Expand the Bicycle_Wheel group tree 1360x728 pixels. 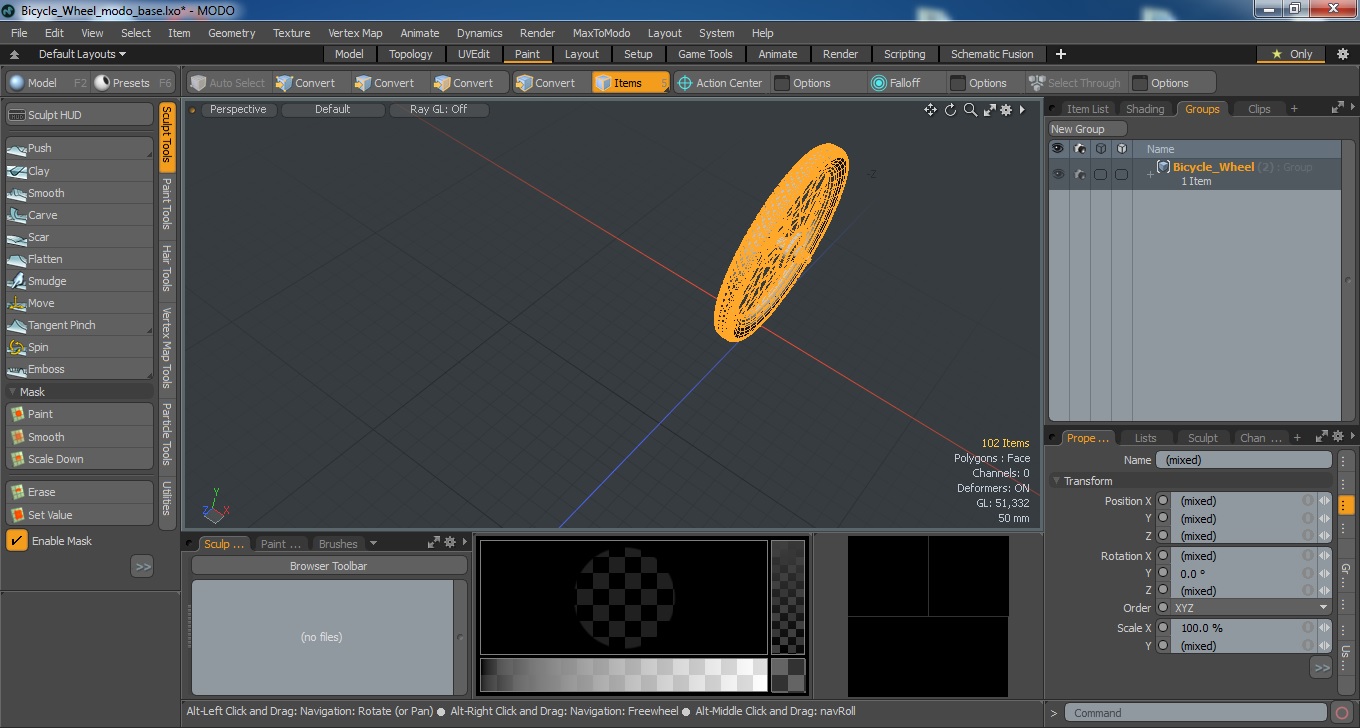(x=1150, y=174)
